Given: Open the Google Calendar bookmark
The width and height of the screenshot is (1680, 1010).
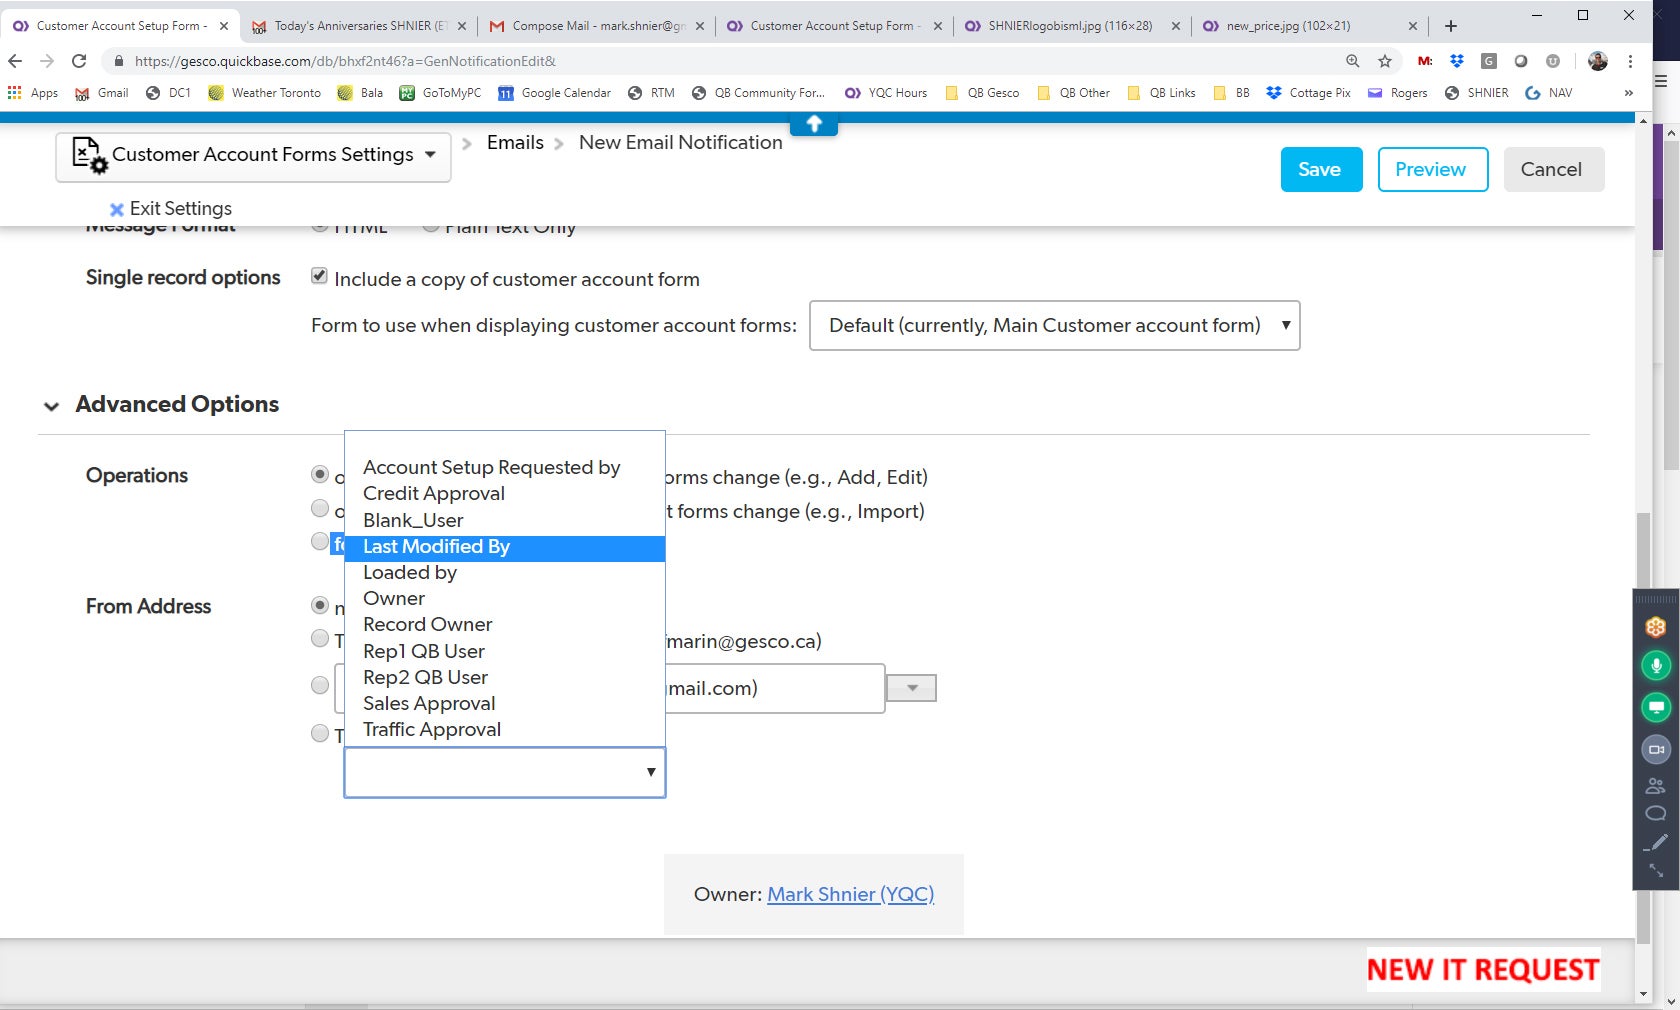Looking at the screenshot, I should (x=555, y=93).
